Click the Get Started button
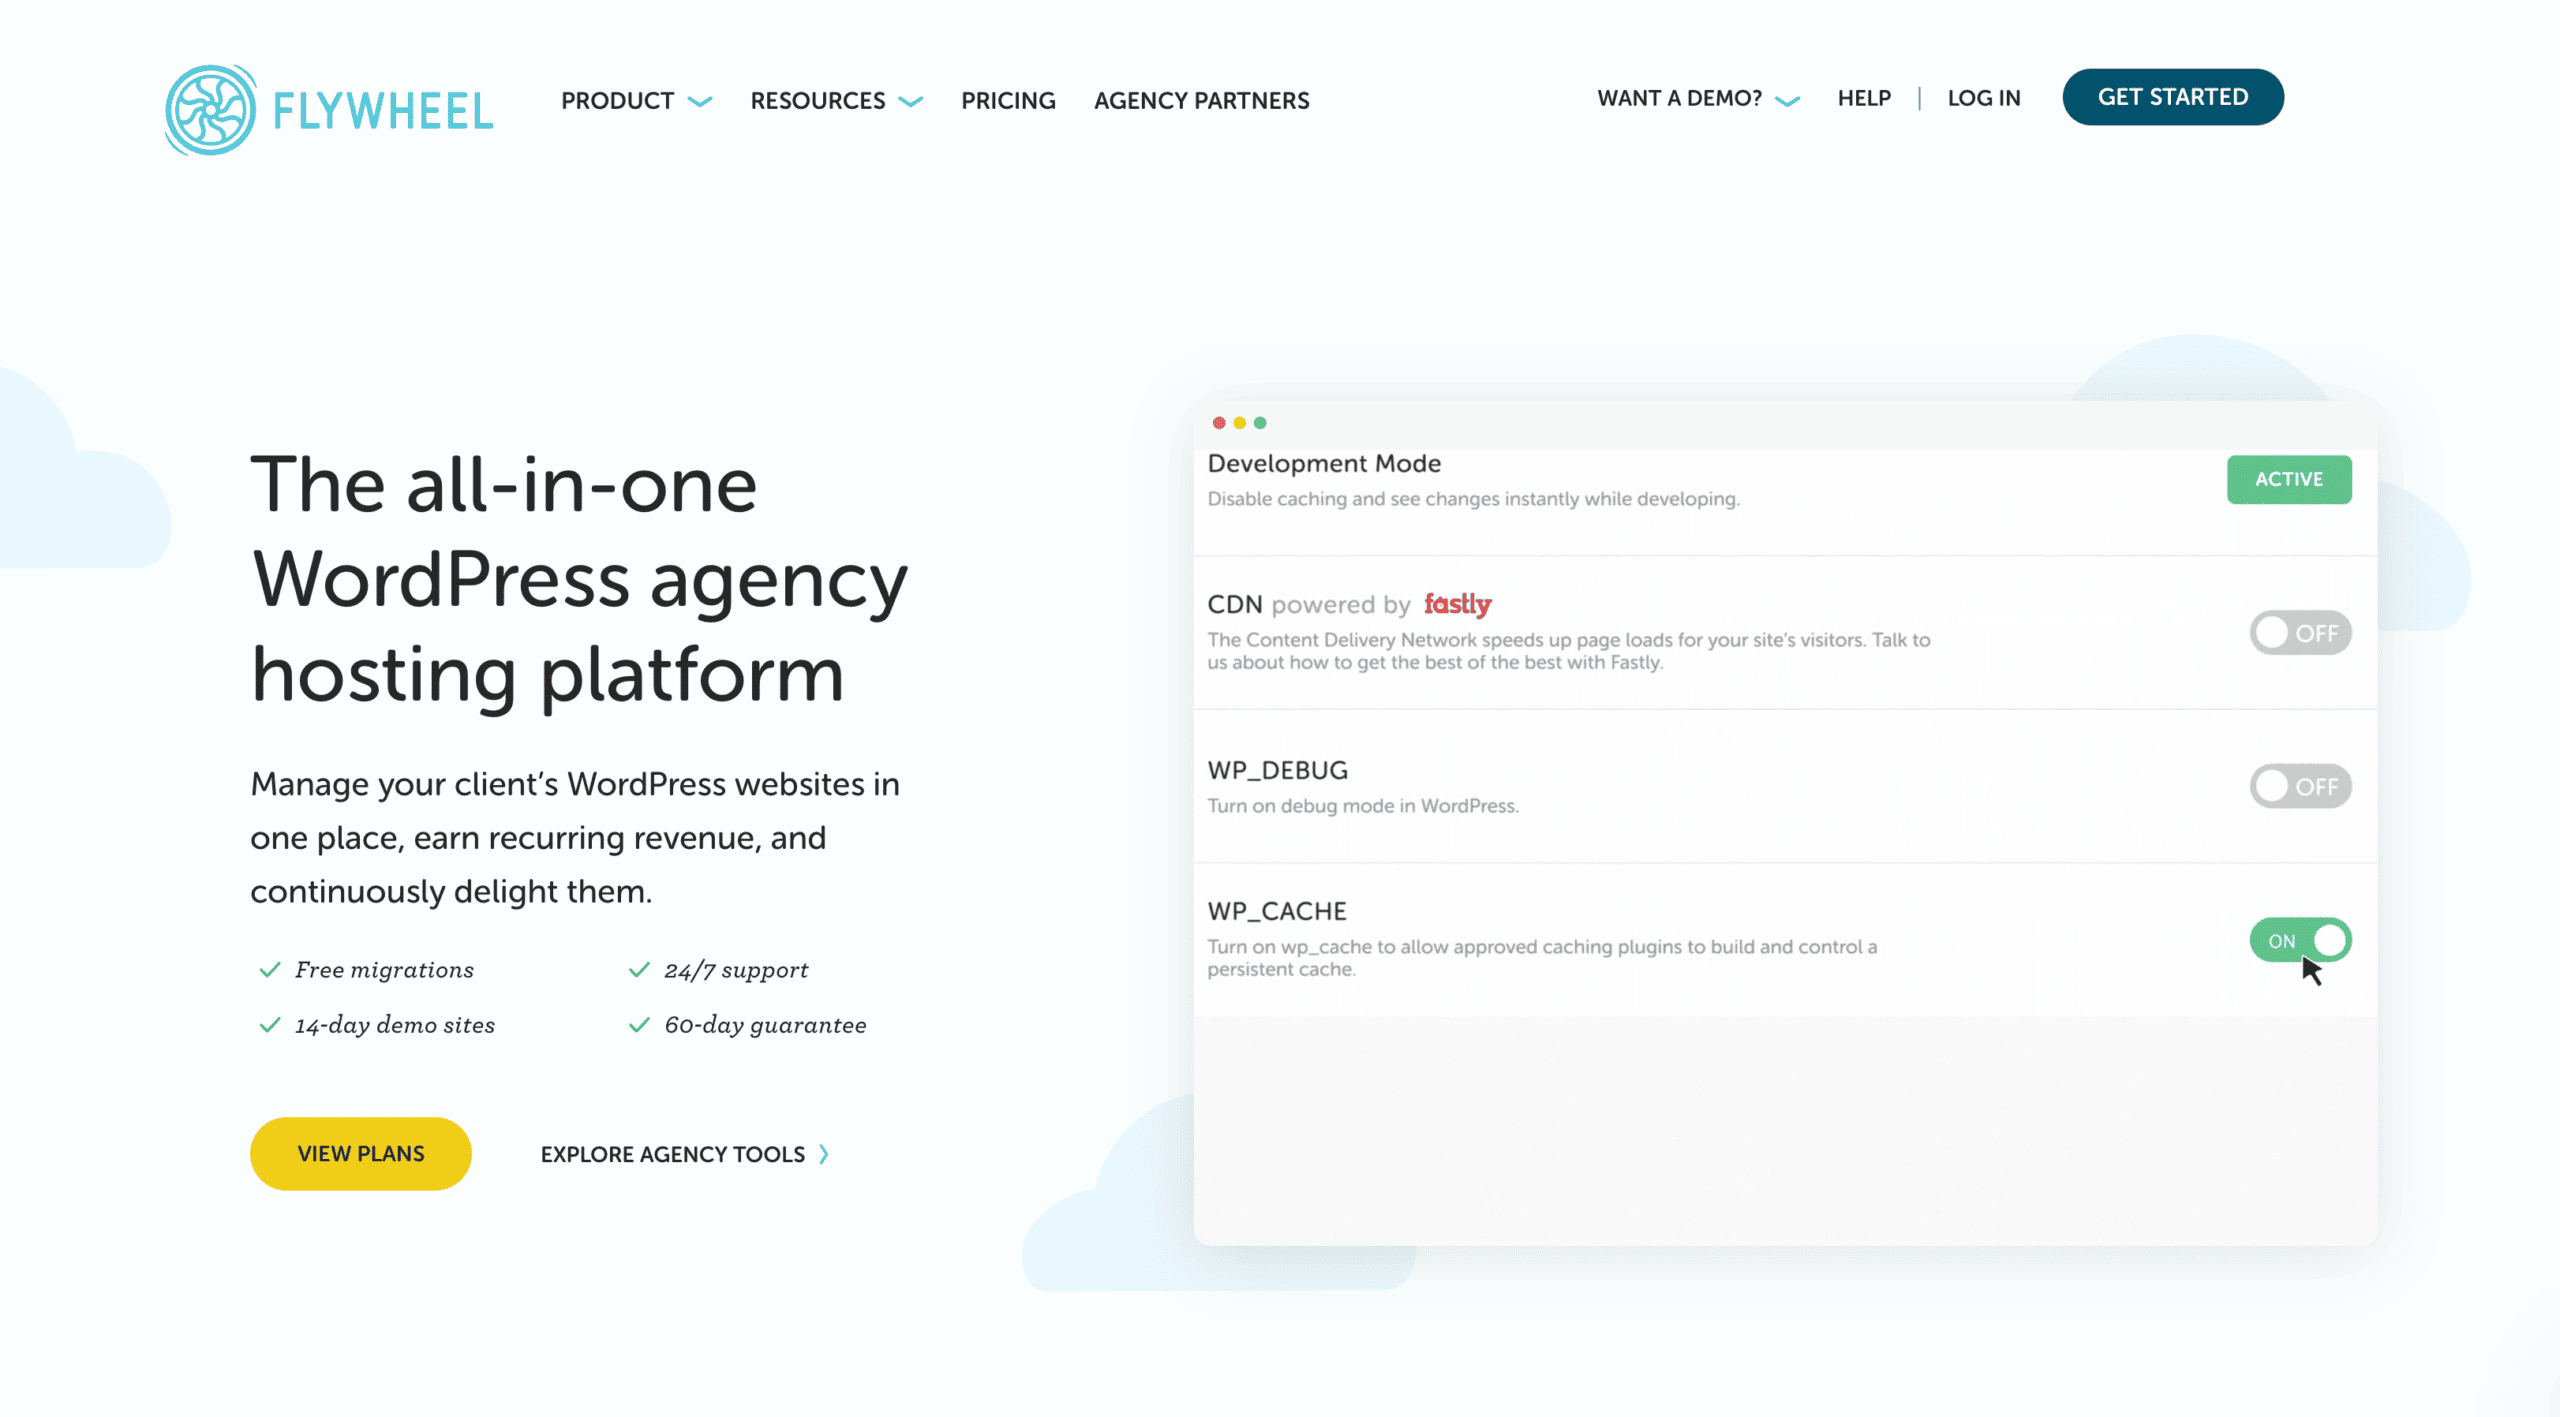The height and width of the screenshot is (1417, 2560). pos(2172,97)
